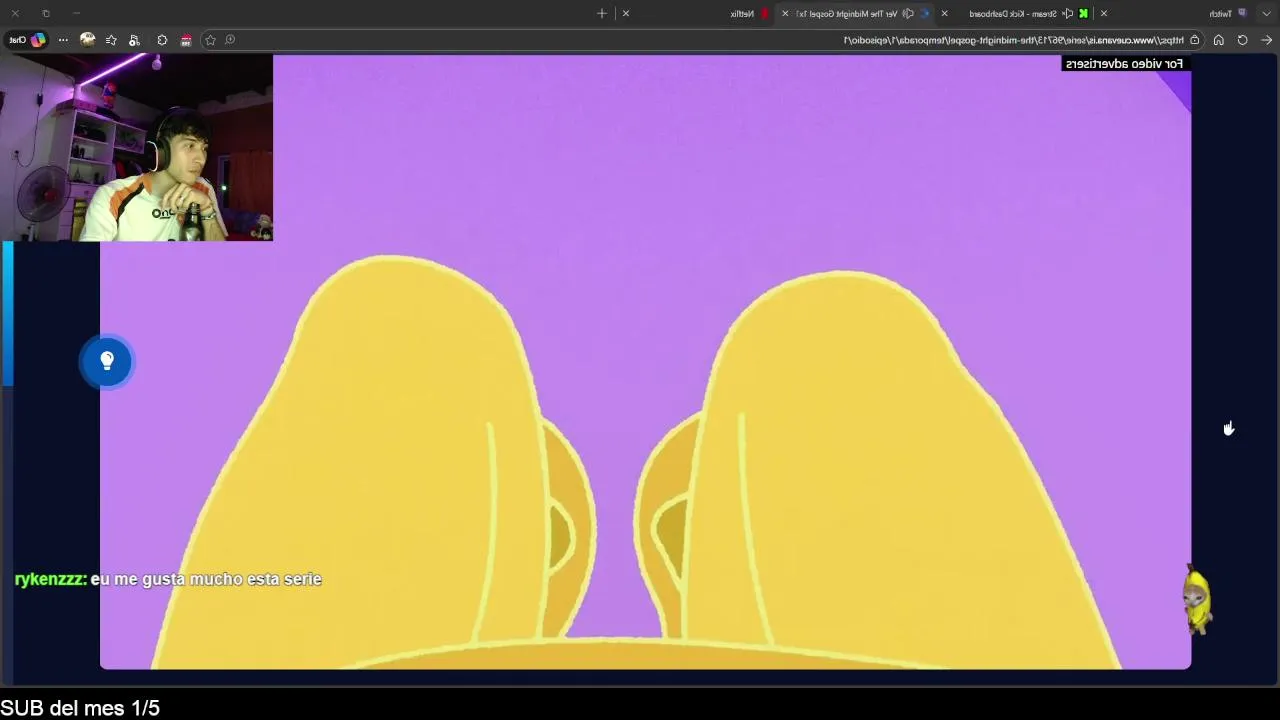Viewport: 1280px width, 720px height.
Task: Click the blue lightbulb button
Action: [x=107, y=361]
